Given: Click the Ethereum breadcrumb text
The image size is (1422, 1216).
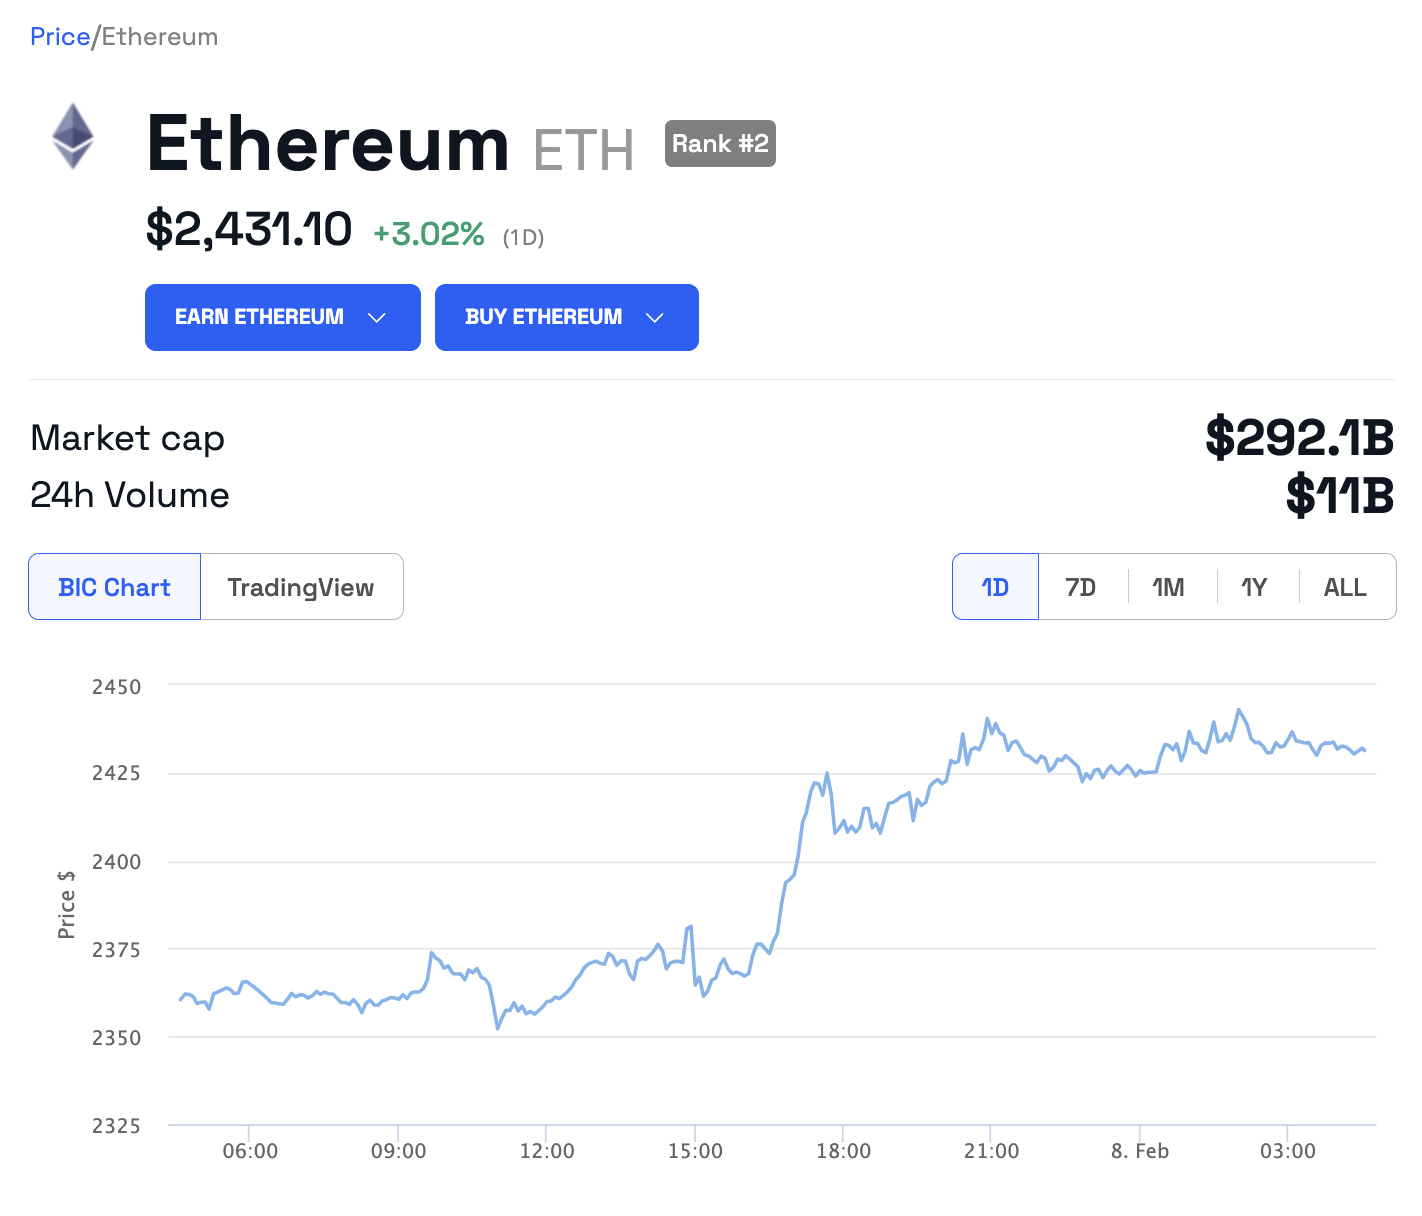Looking at the screenshot, I should [x=160, y=37].
